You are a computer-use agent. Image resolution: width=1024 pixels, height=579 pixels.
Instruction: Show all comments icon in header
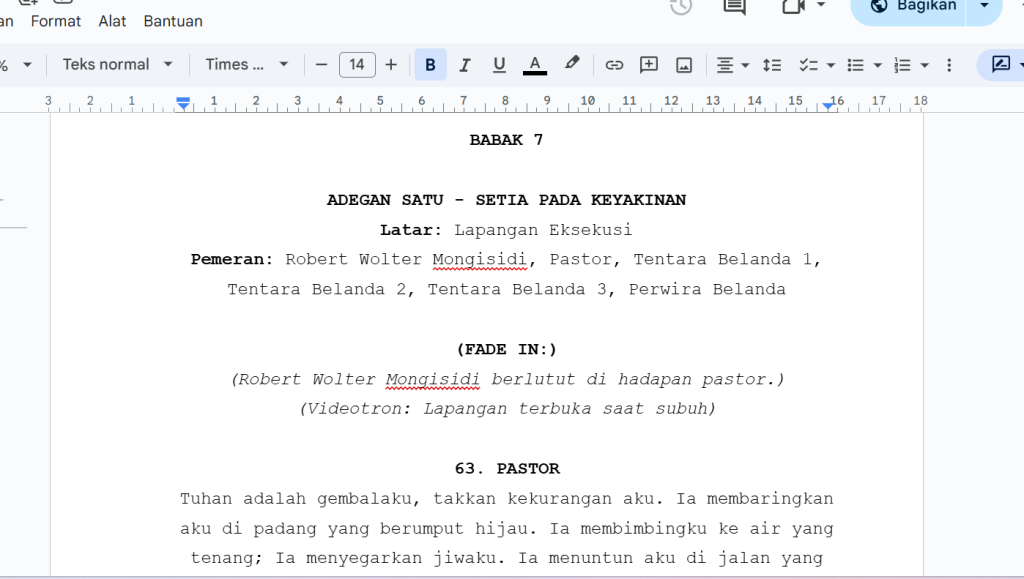tap(734, 6)
